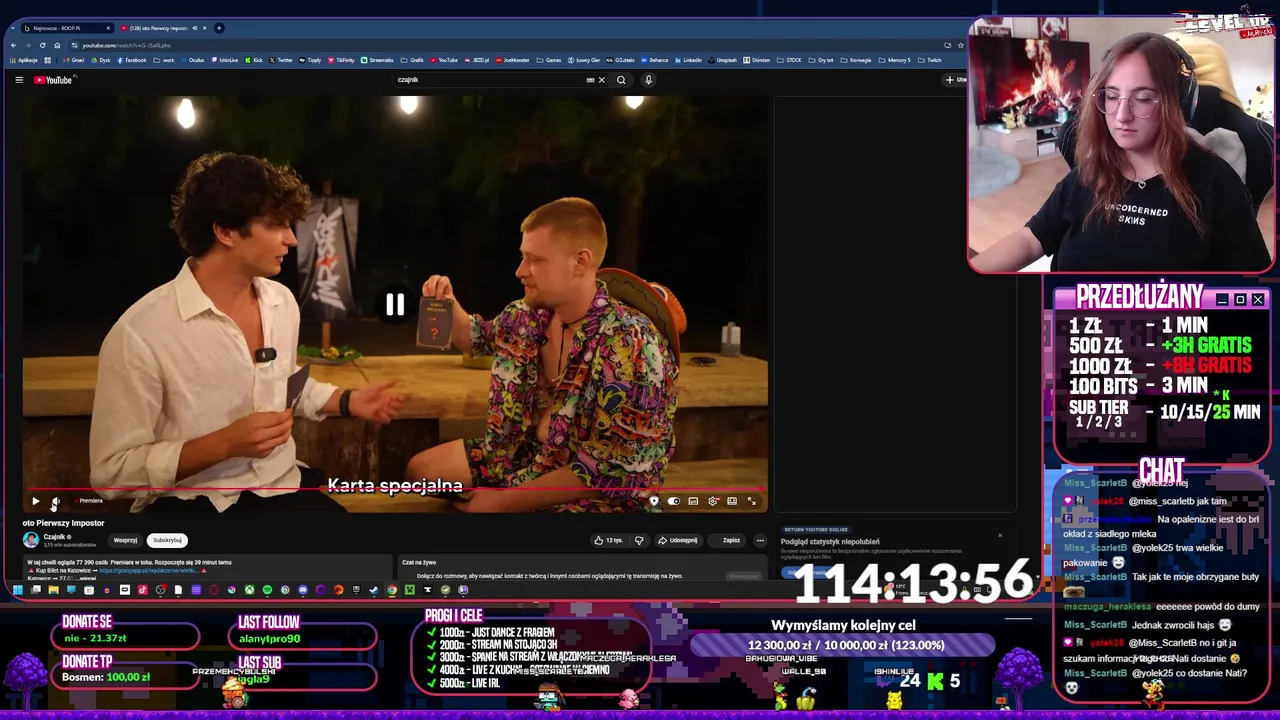Seek using the red progress bar
The height and width of the screenshot is (720, 1280).
(x=395, y=490)
